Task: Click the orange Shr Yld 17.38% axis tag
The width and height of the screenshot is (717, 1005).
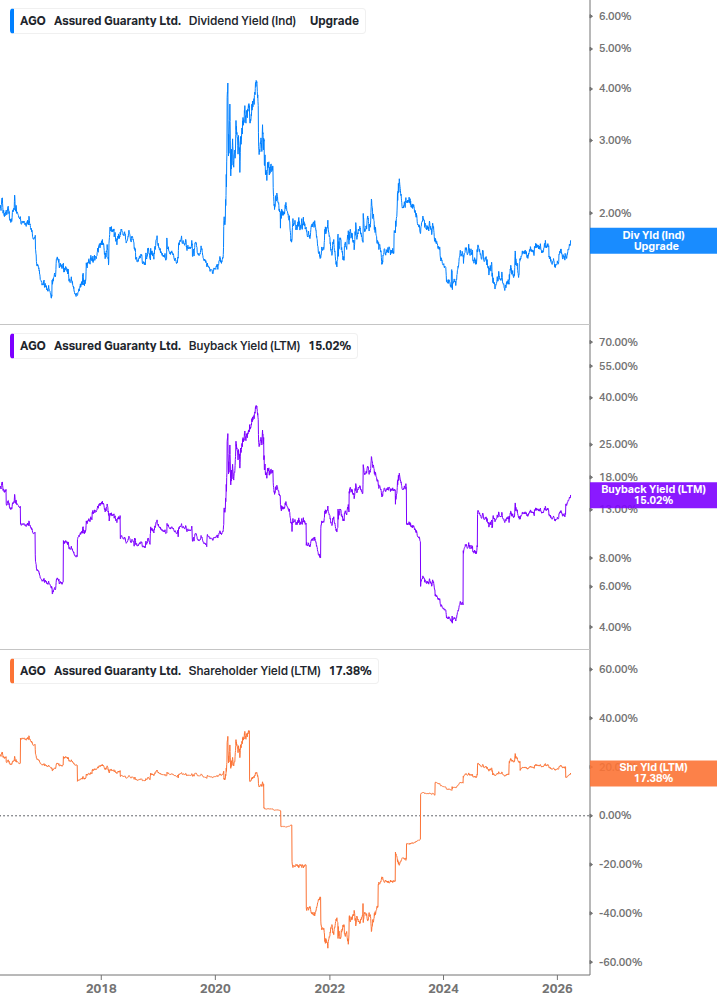Action: (x=653, y=773)
